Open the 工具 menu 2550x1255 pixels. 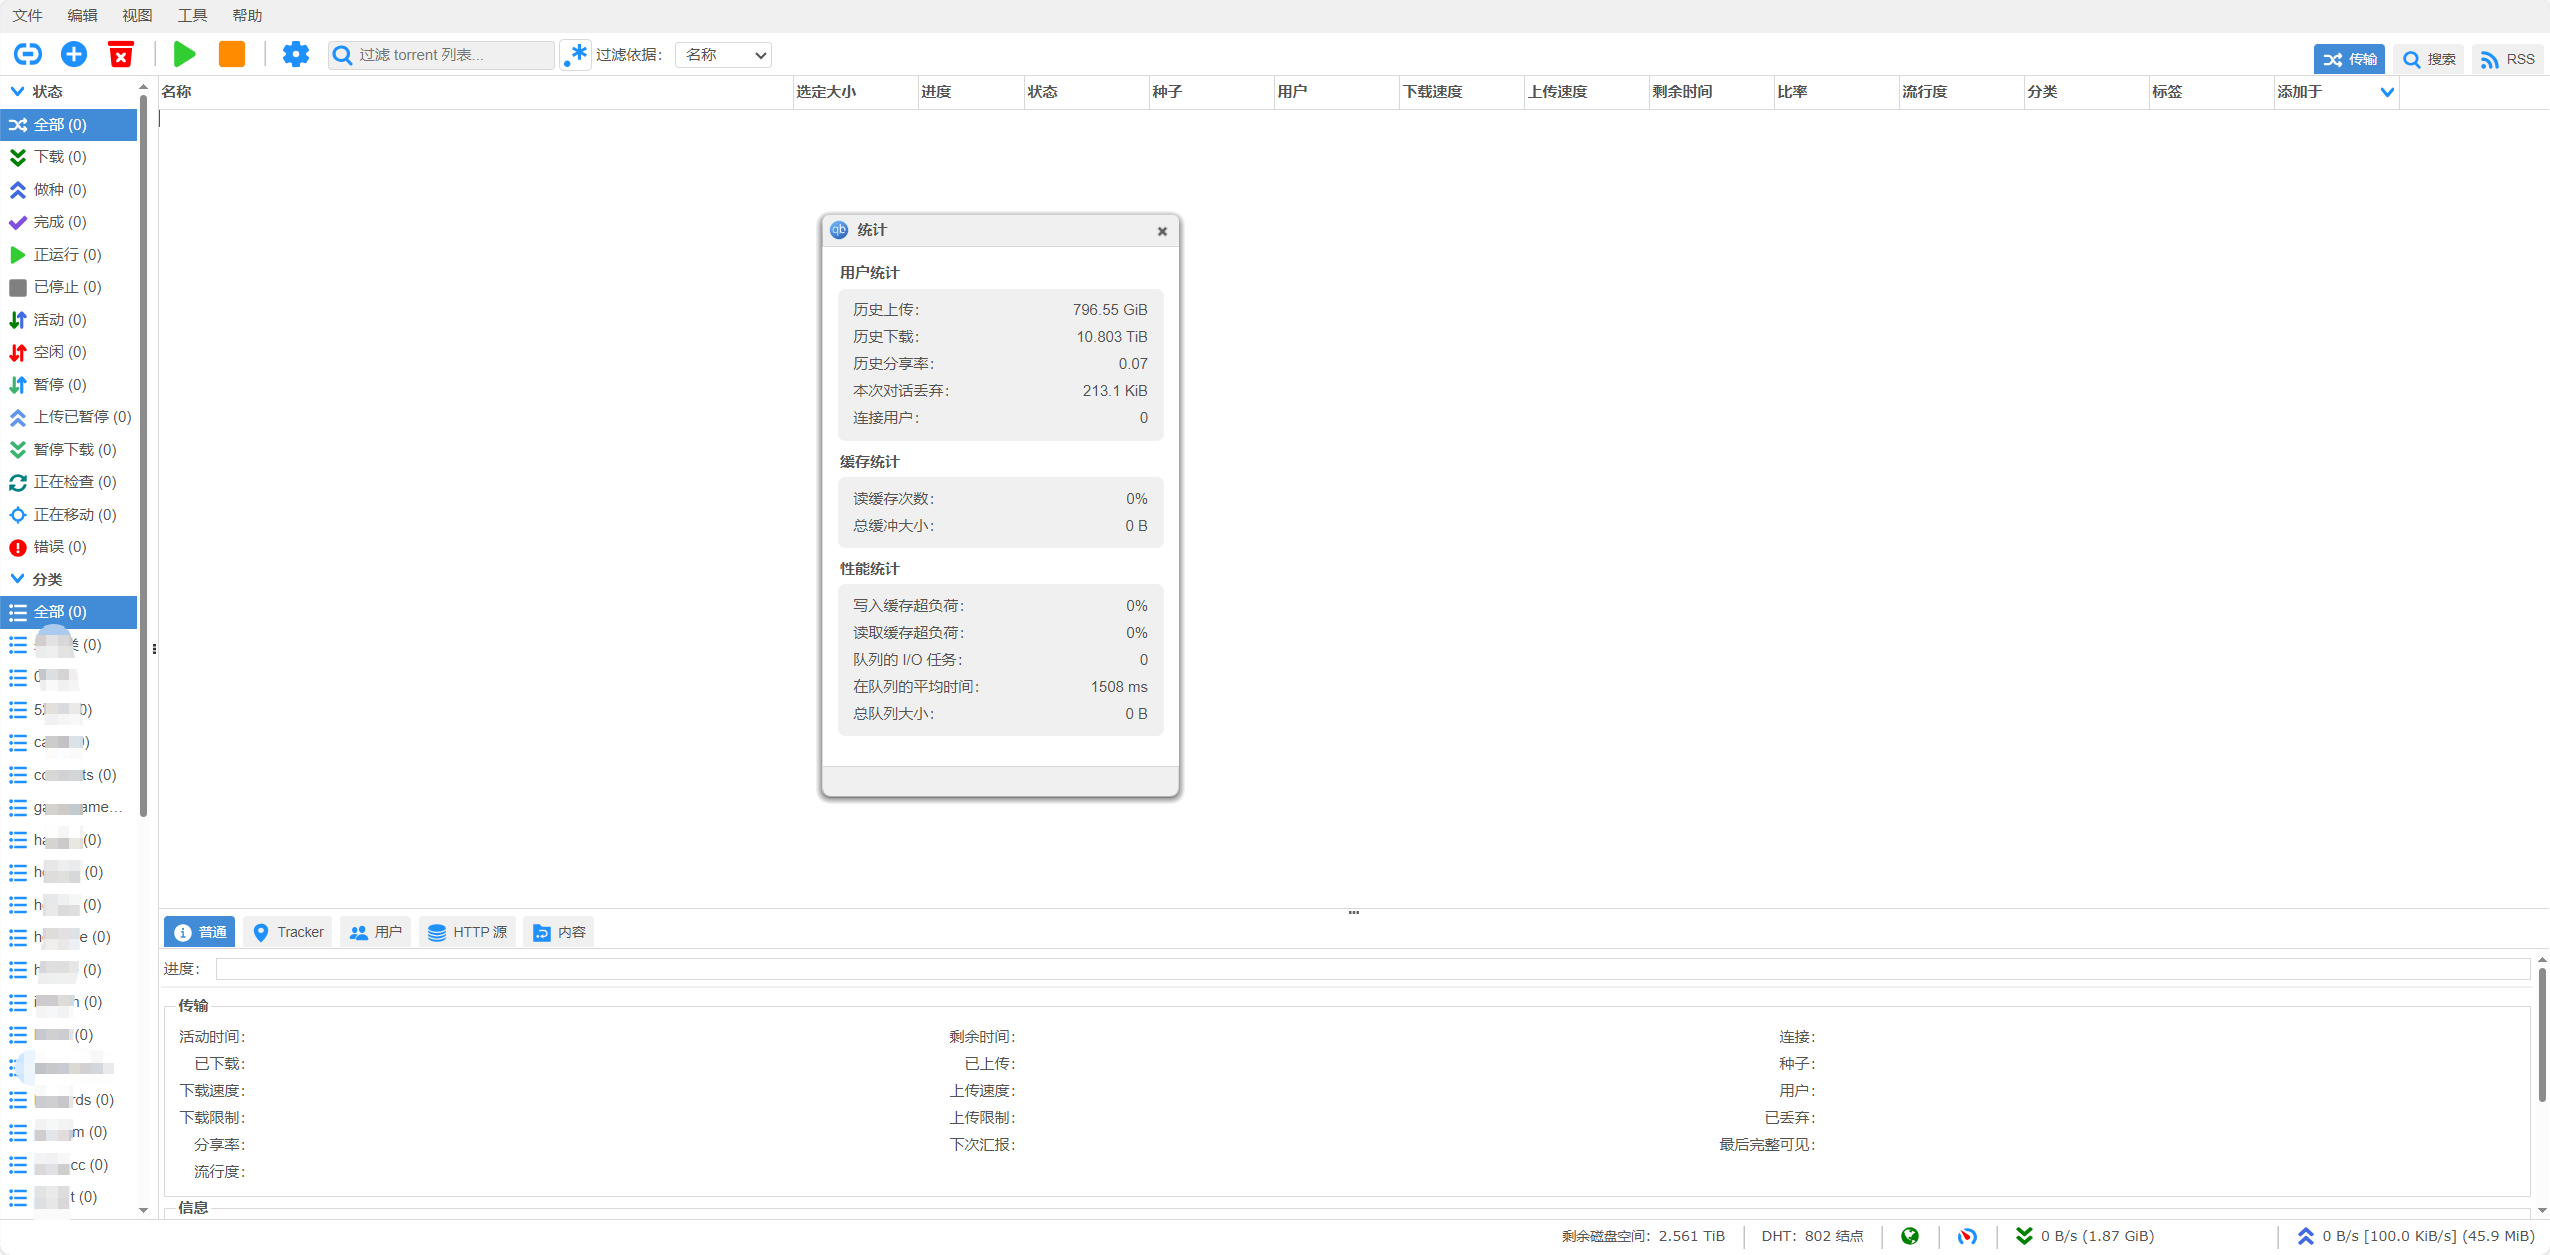click(x=192, y=15)
